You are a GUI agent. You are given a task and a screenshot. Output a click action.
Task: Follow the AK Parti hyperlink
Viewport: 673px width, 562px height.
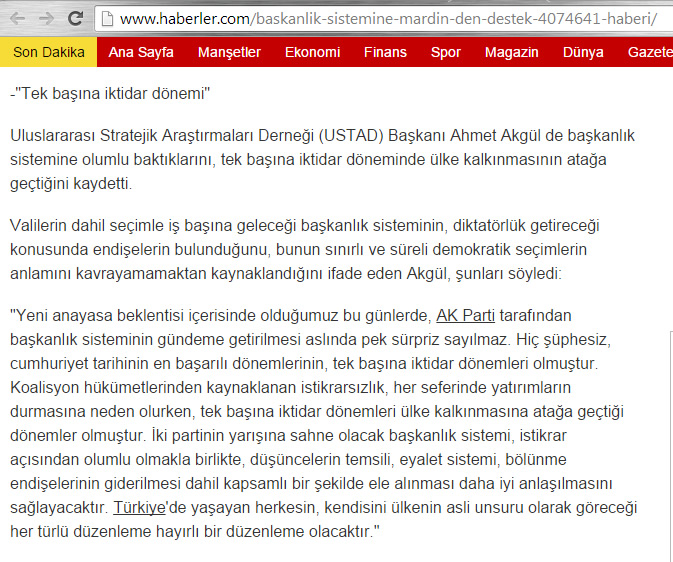pyautogui.click(x=465, y=316)
